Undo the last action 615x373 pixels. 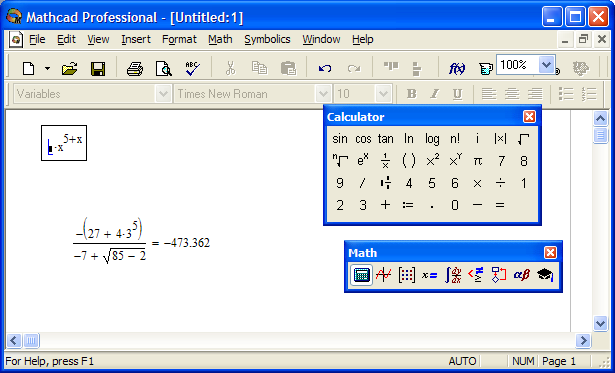[x=325, y=69]
